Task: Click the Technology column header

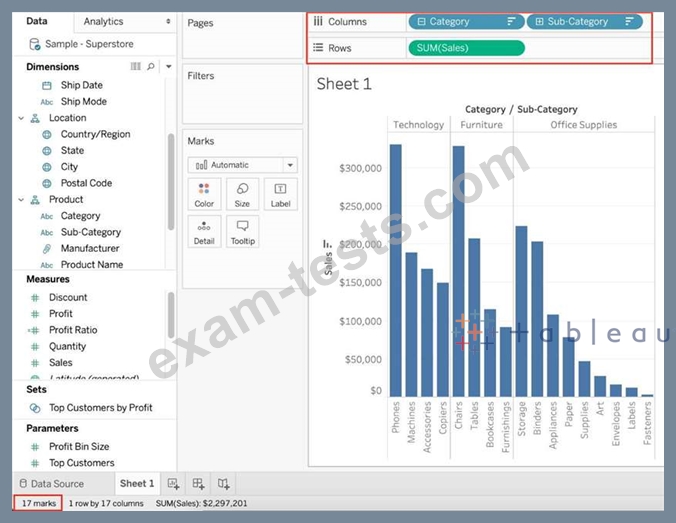Action: click(418, 125)
